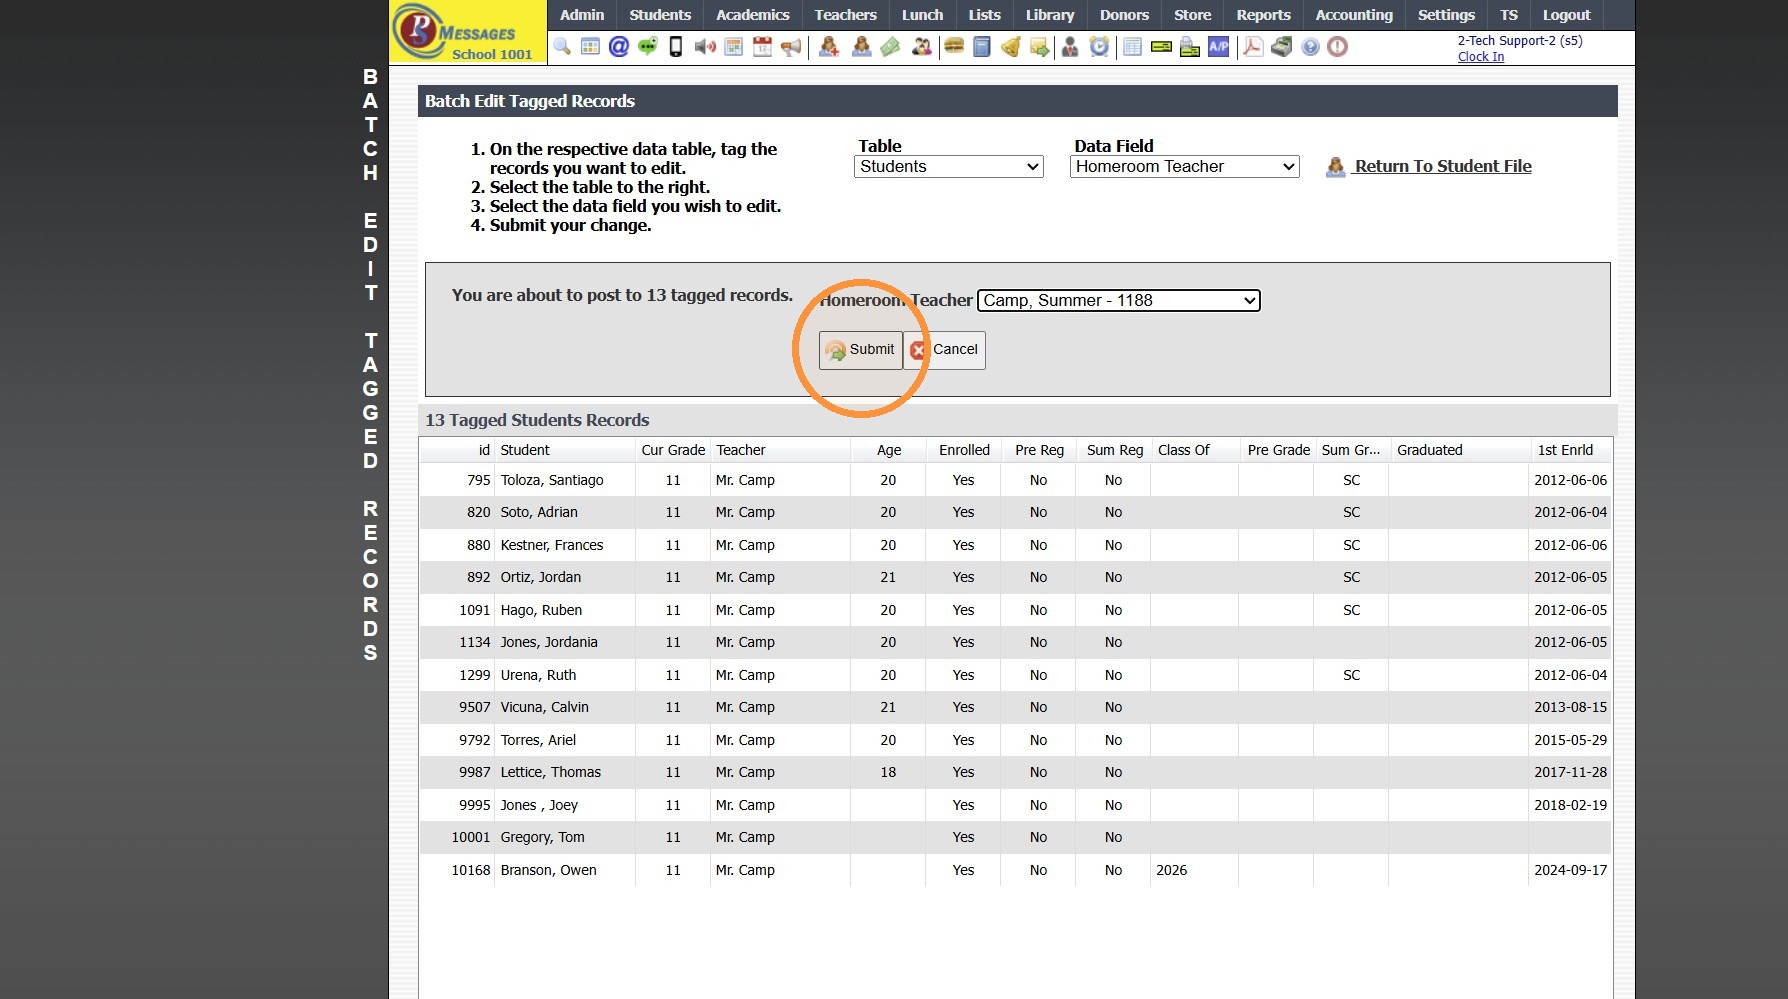Sort by the Cur Grade column header

click(673, 450)
